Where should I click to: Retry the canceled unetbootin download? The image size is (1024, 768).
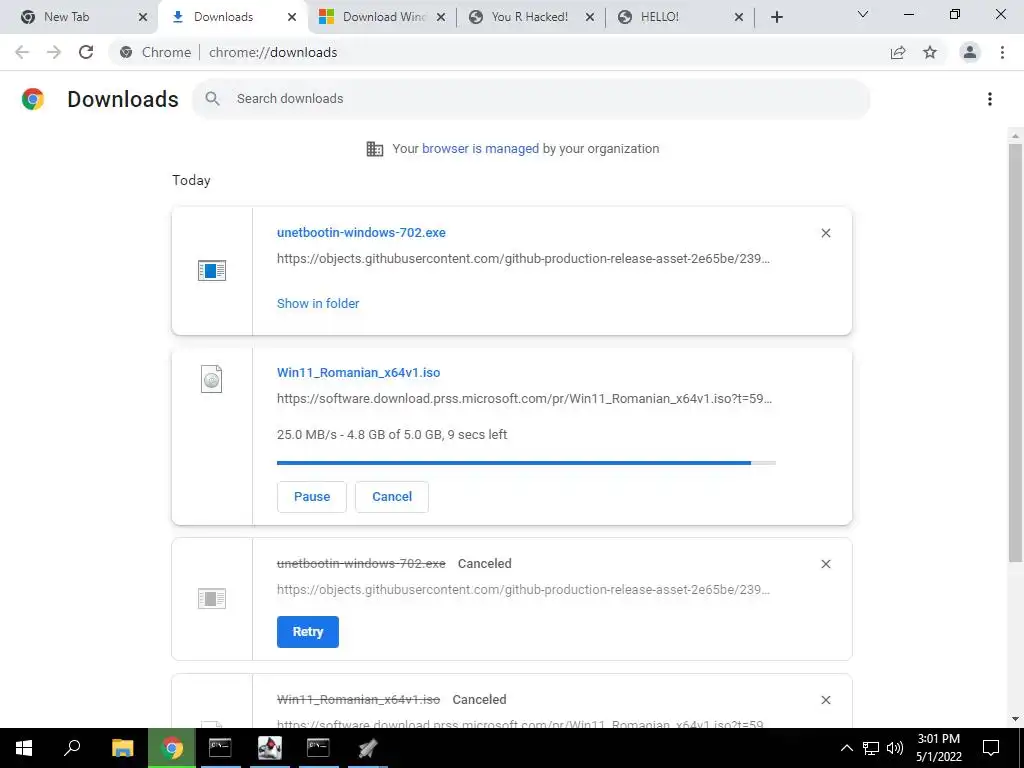pos(308,632)
